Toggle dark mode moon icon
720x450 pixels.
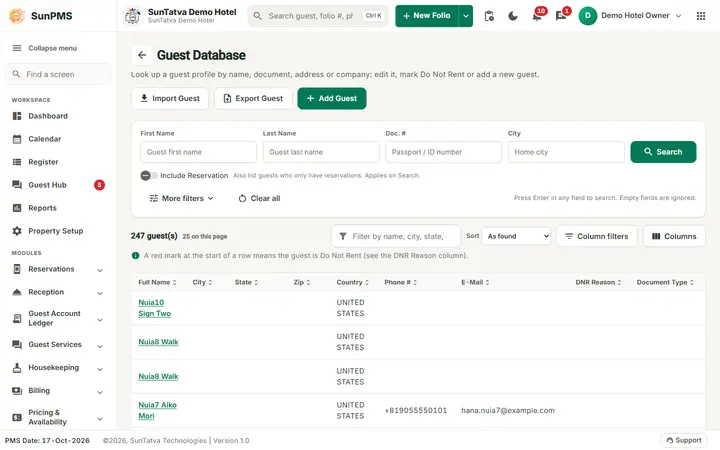coord(513,16)
